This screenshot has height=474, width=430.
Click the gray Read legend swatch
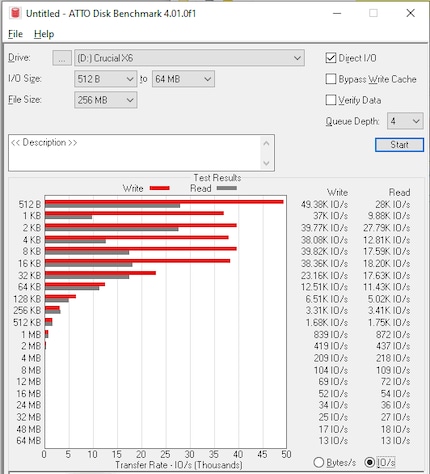coord(227,188)
